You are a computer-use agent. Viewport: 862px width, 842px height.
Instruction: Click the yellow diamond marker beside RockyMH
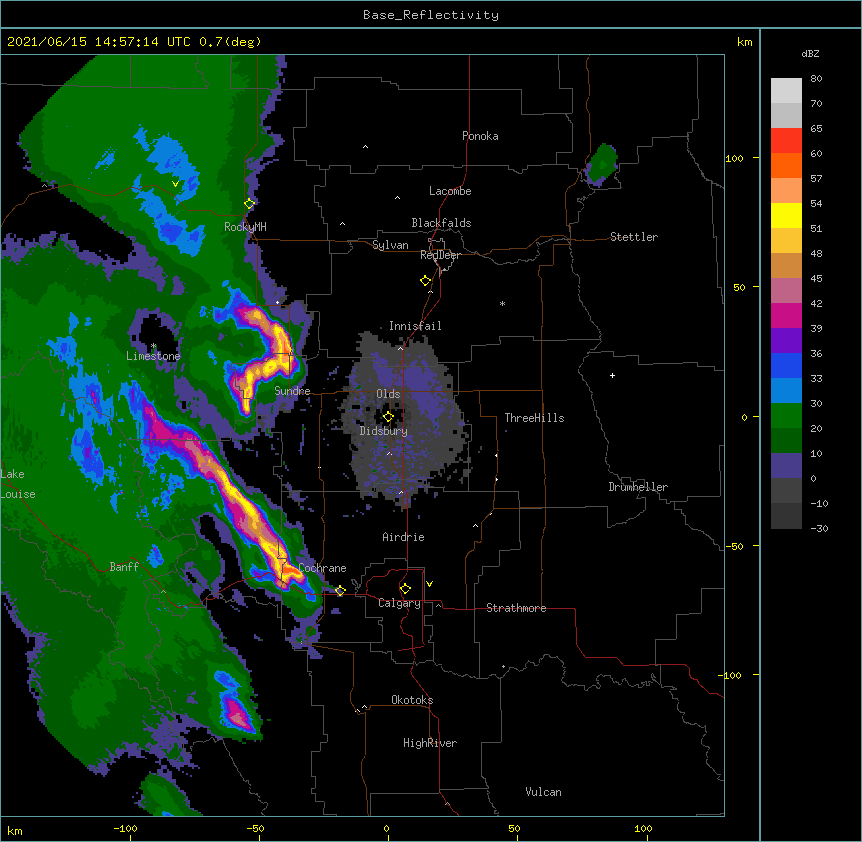[249, 203]
